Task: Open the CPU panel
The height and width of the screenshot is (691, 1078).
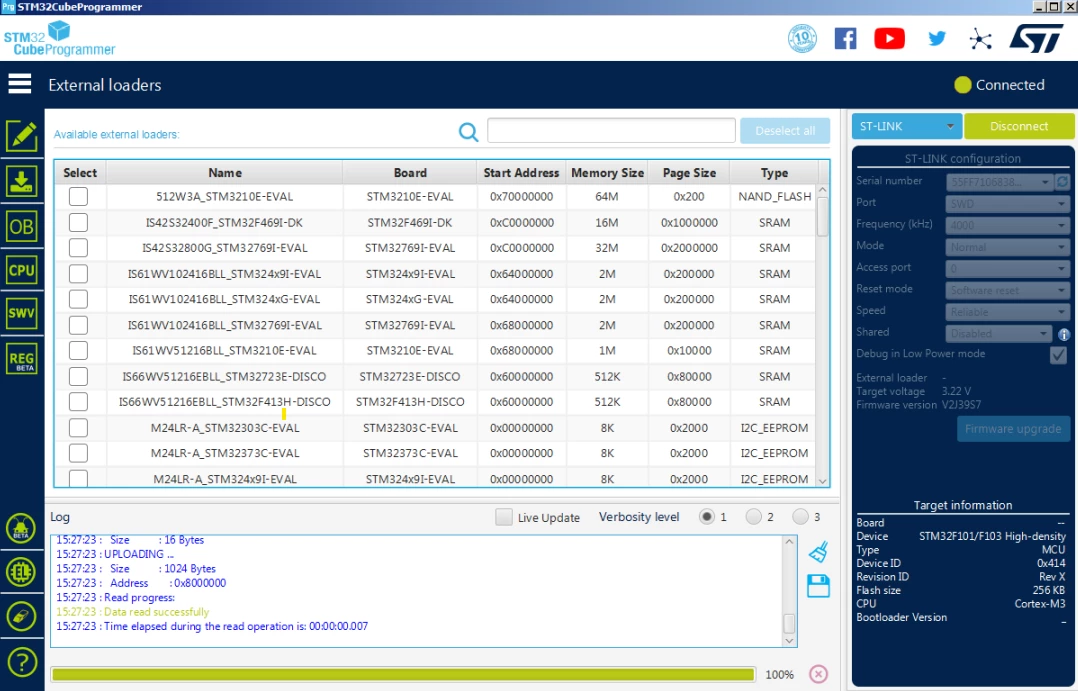Action: [x=21, y=270]
